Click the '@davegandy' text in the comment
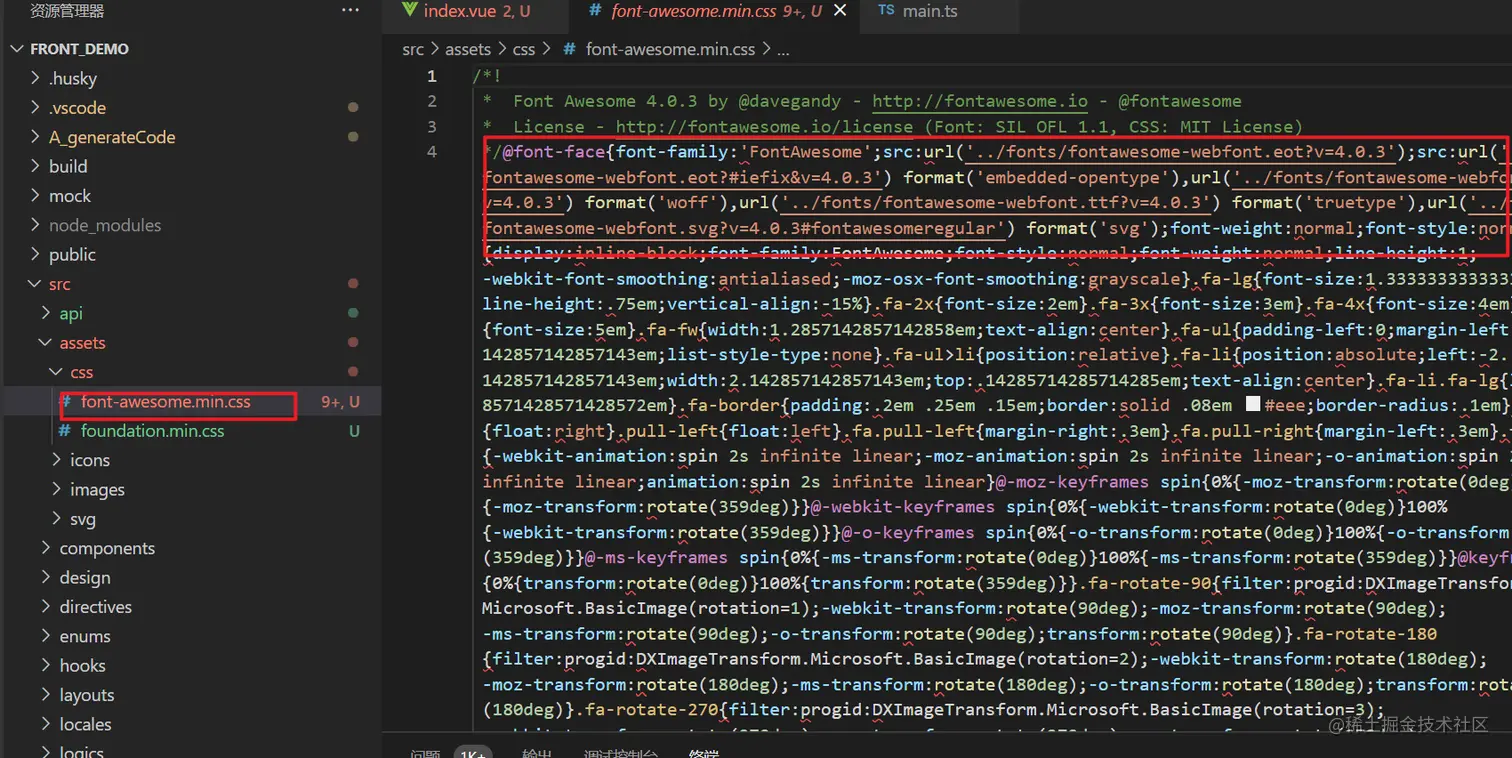1512x758 pixels. 789,101
